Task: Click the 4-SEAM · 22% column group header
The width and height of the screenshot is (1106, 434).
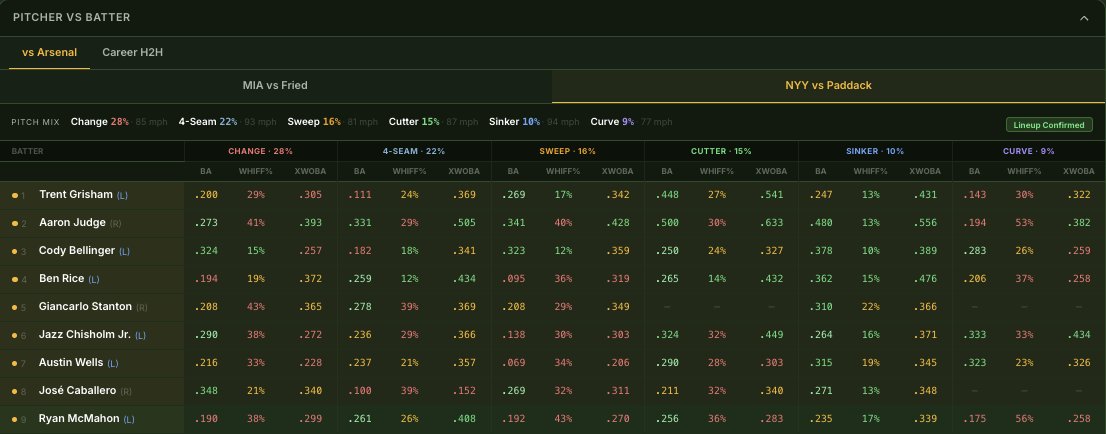Action: (x=414, y=151)
